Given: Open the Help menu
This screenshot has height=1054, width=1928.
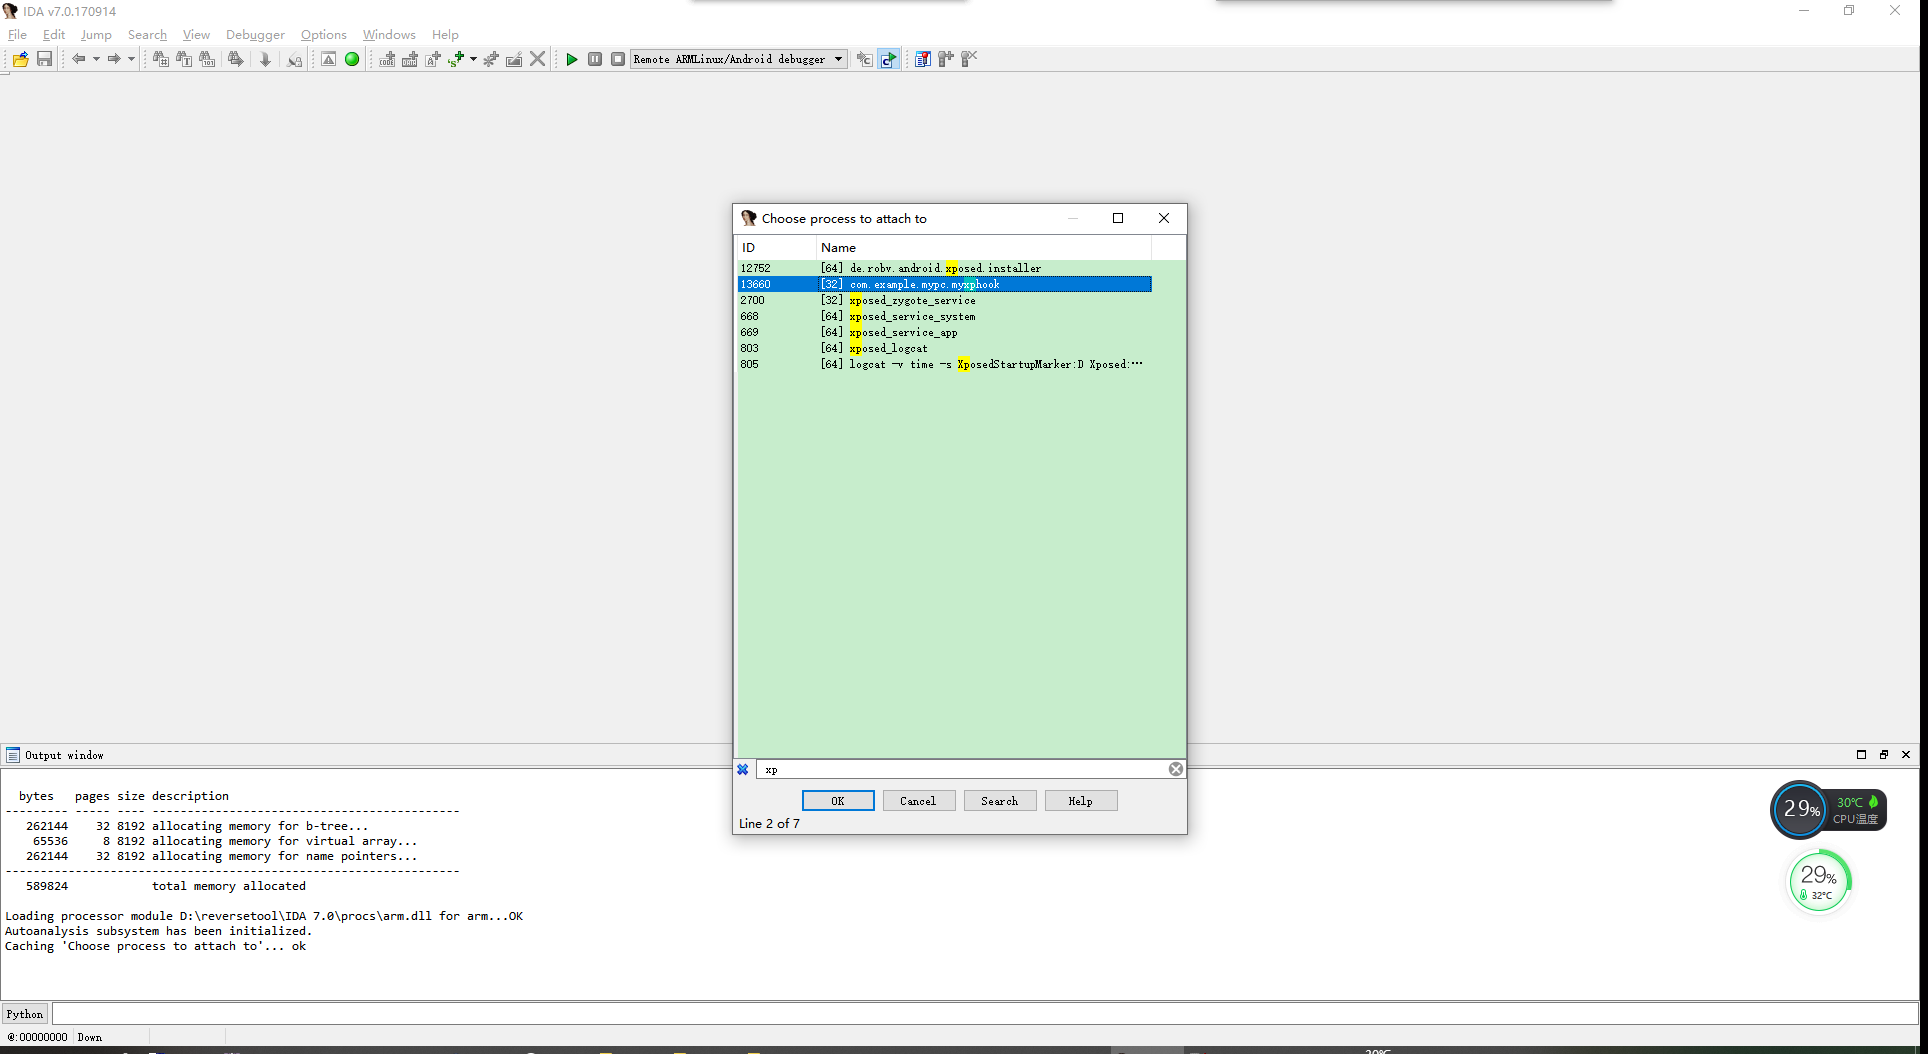Looking at the screenshot, I should (445, 34).
